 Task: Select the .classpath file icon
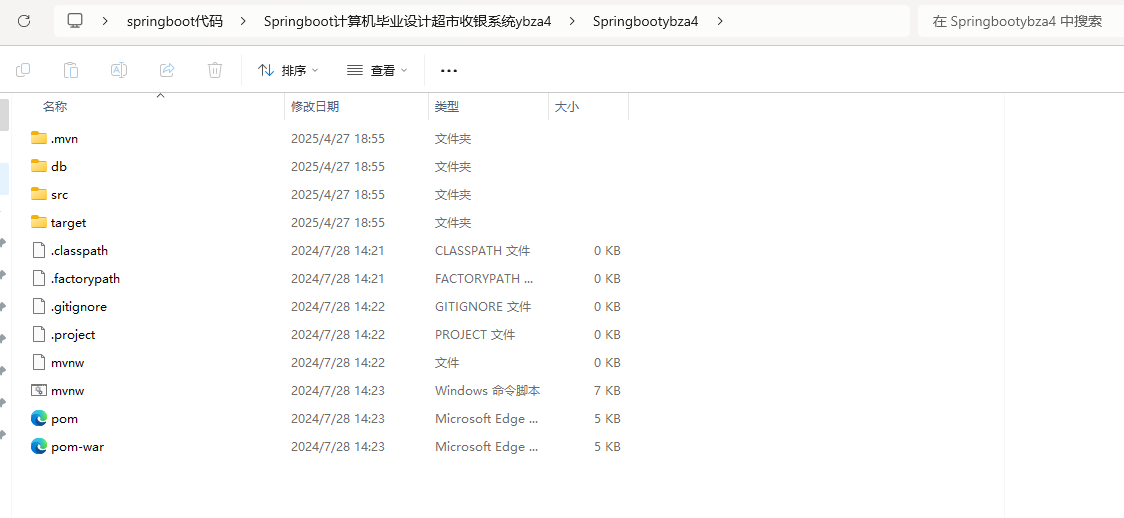(39, 250)
